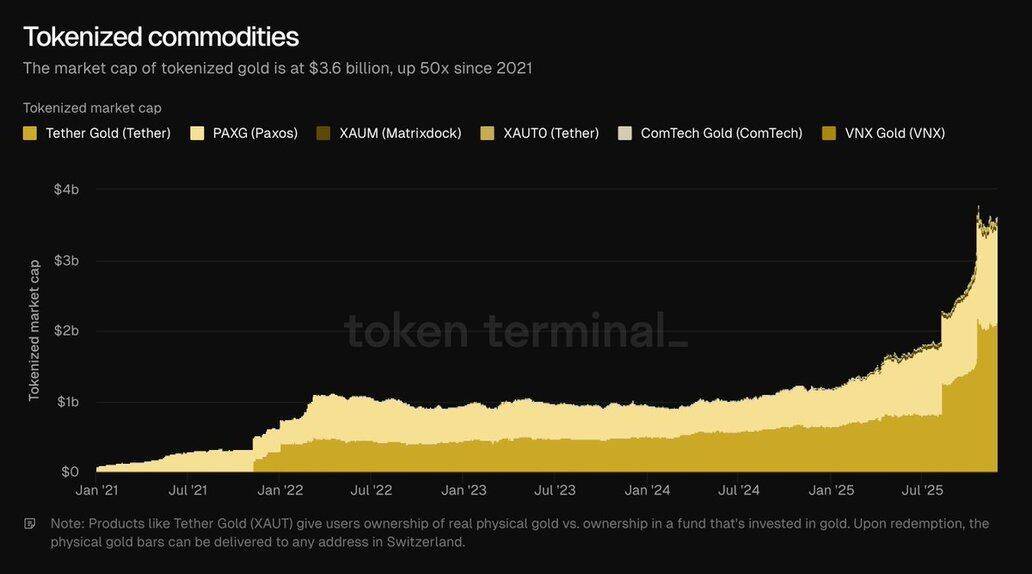Viewport: 1032px width, 574px height.
Task: Click the Jan '24 x-axis label
Action: pos(647,491)
